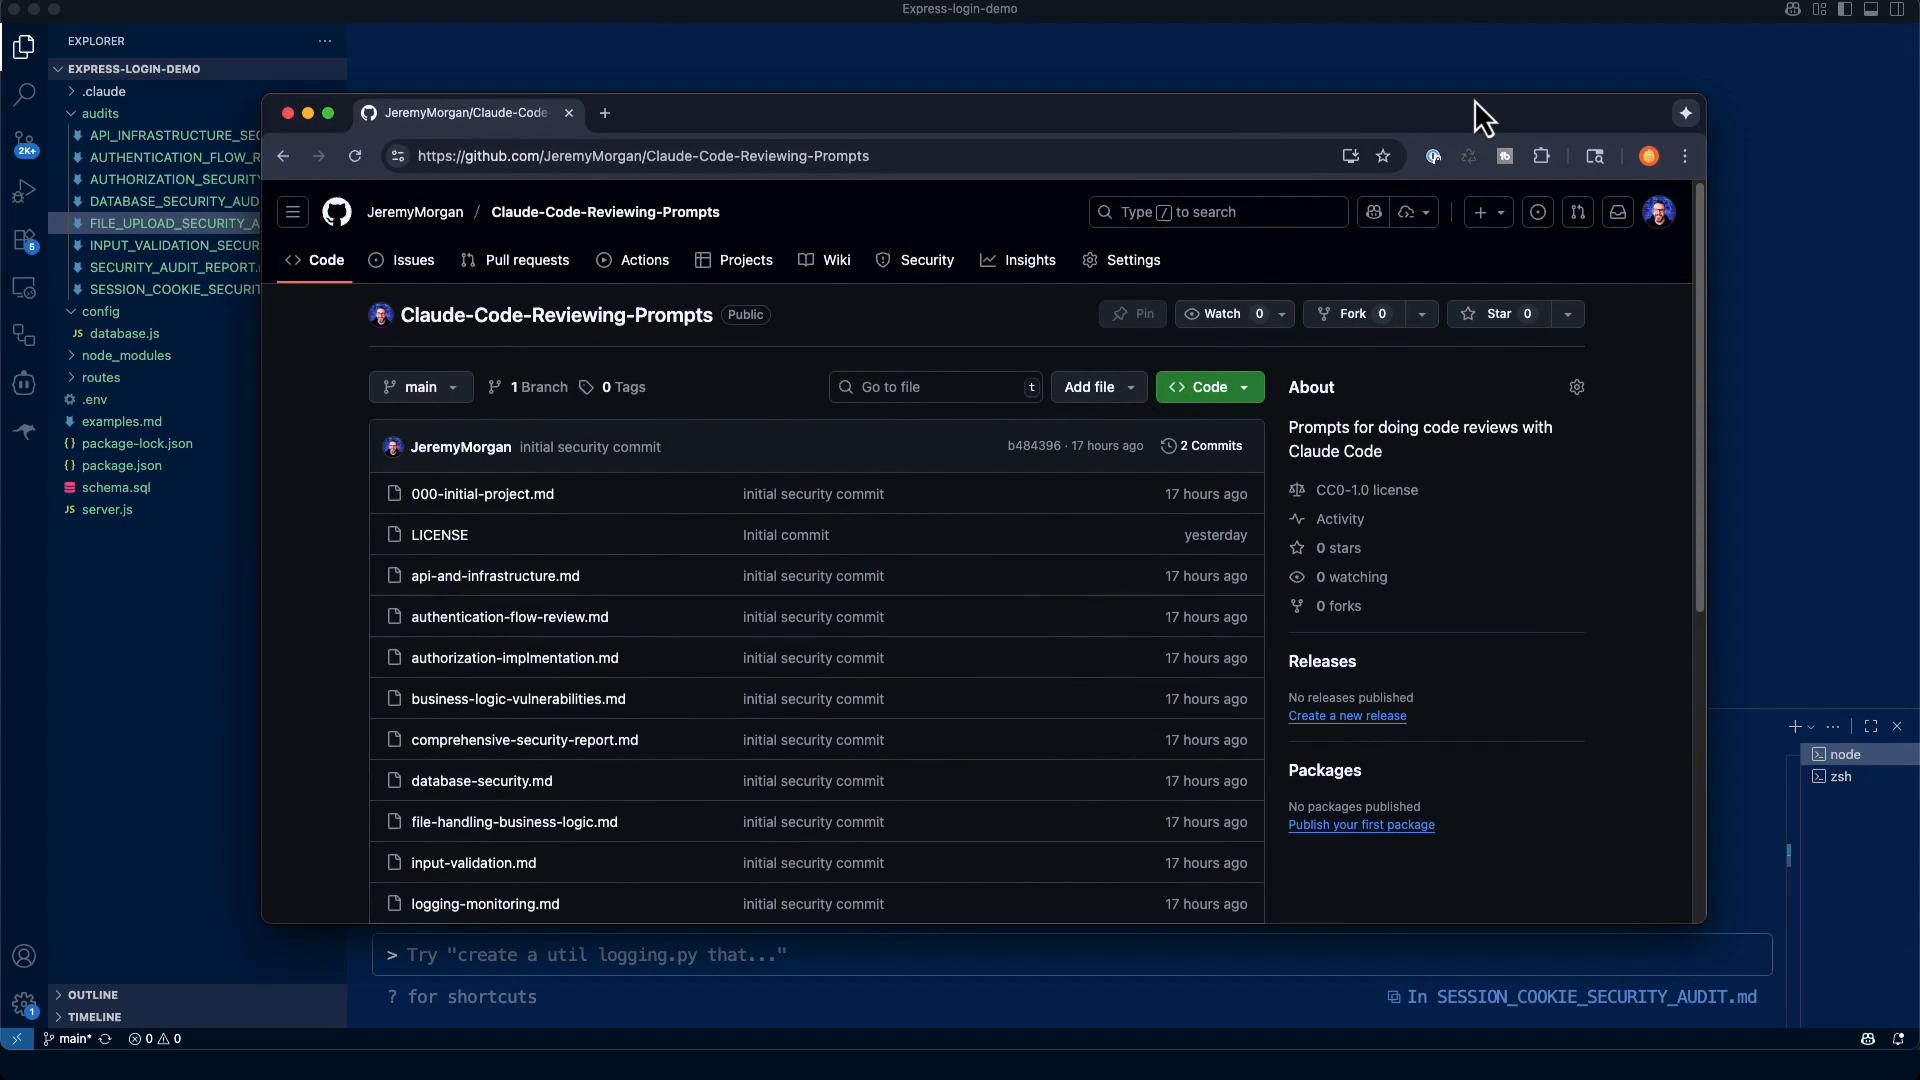Bookmark this page with the star icon
Screen dimensions: 1920x1080
tap(1383, 156)
